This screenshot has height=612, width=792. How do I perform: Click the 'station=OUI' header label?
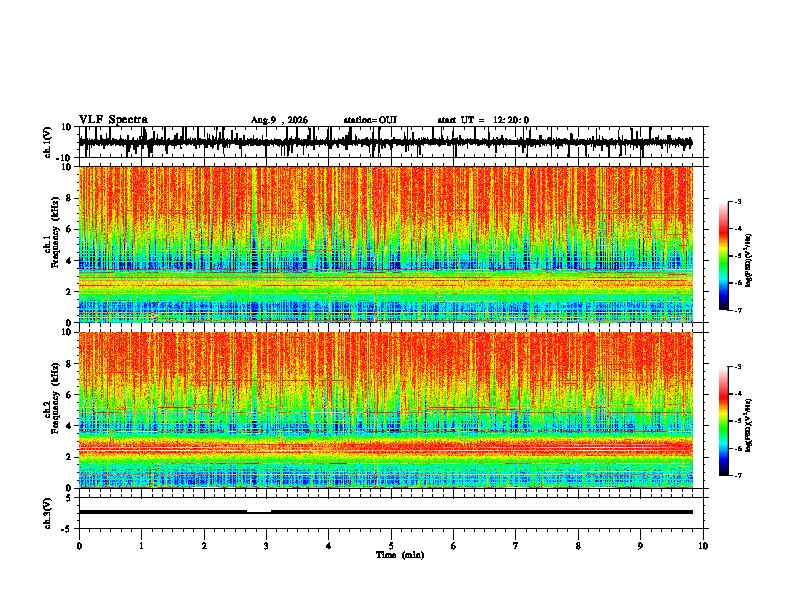(370, 120)
